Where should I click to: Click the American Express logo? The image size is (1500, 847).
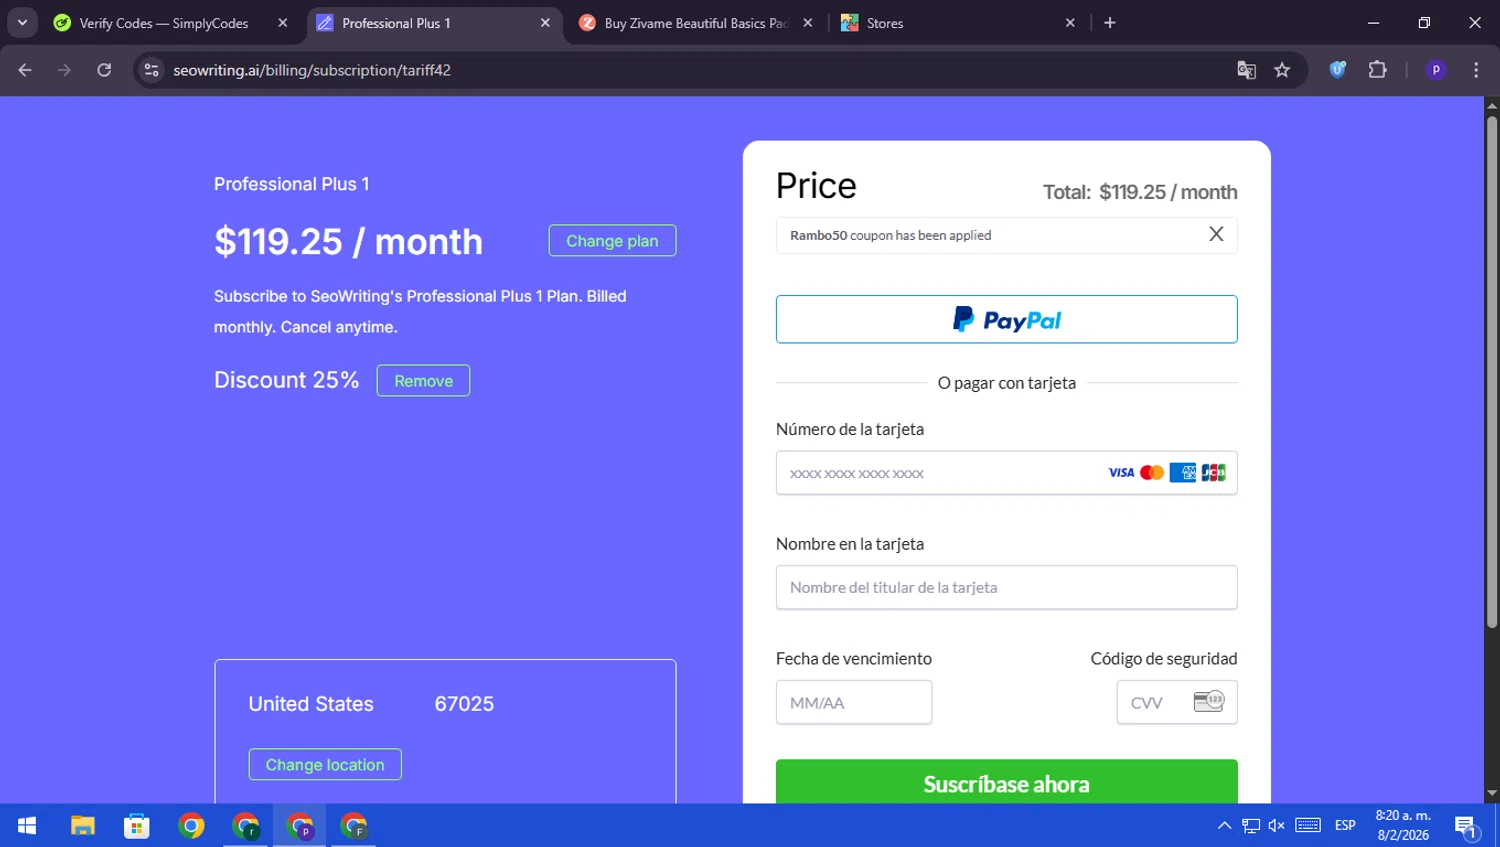[x=1183, y=473]
